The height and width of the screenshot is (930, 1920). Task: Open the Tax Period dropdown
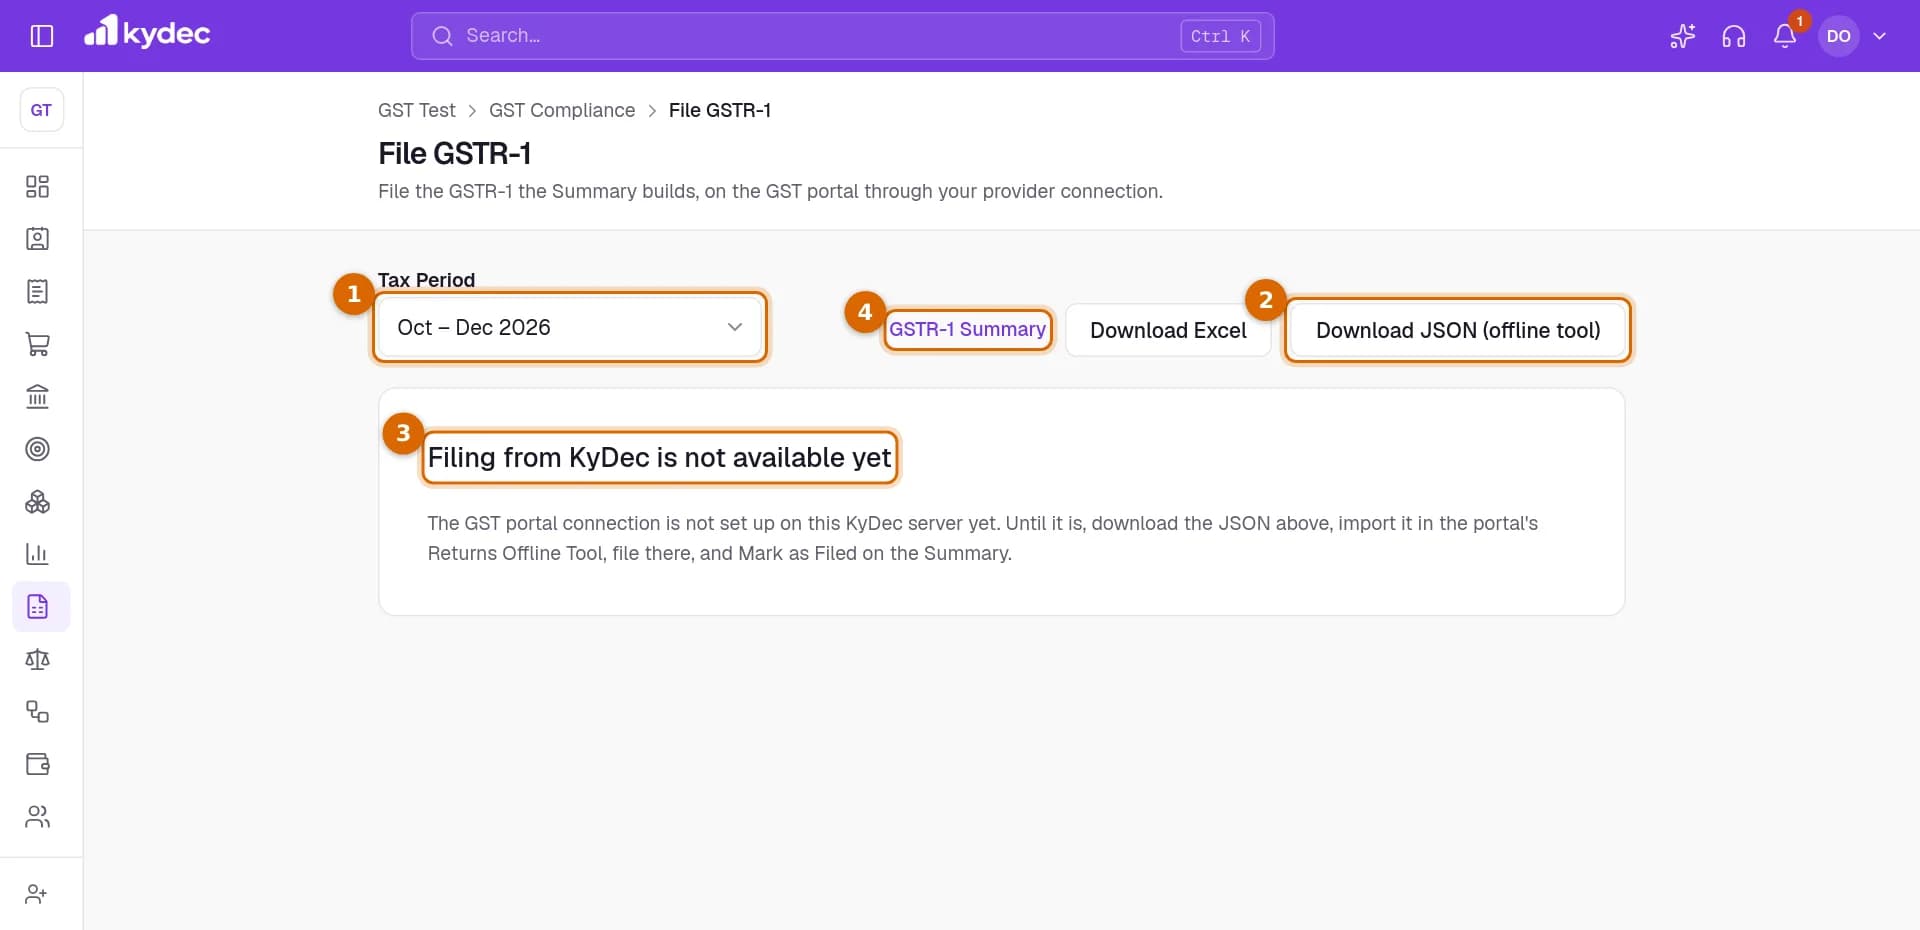tap(570, 327)
